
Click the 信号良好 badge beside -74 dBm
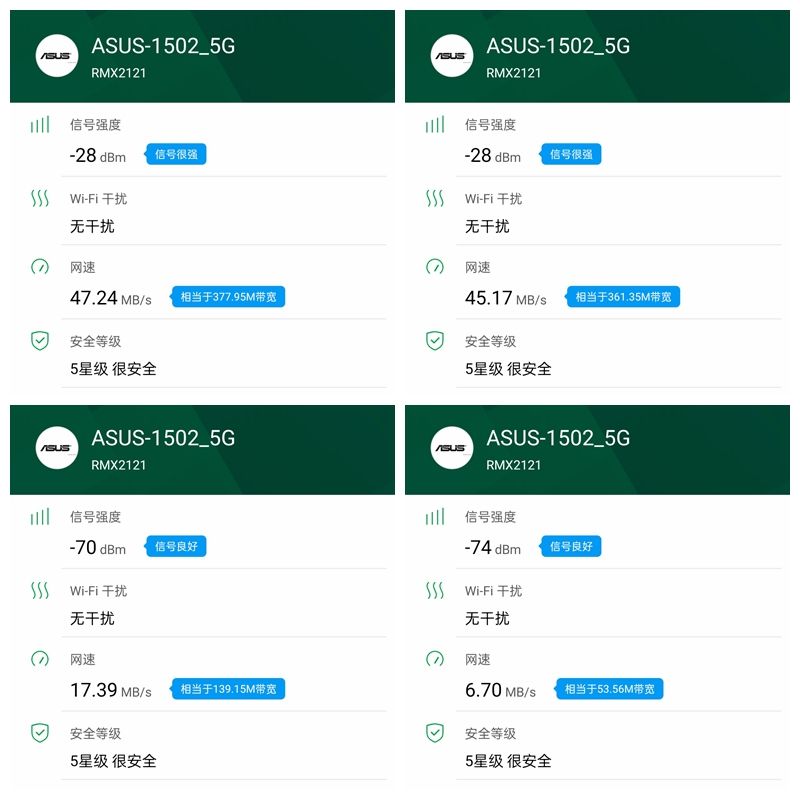(x=571, y=547)
